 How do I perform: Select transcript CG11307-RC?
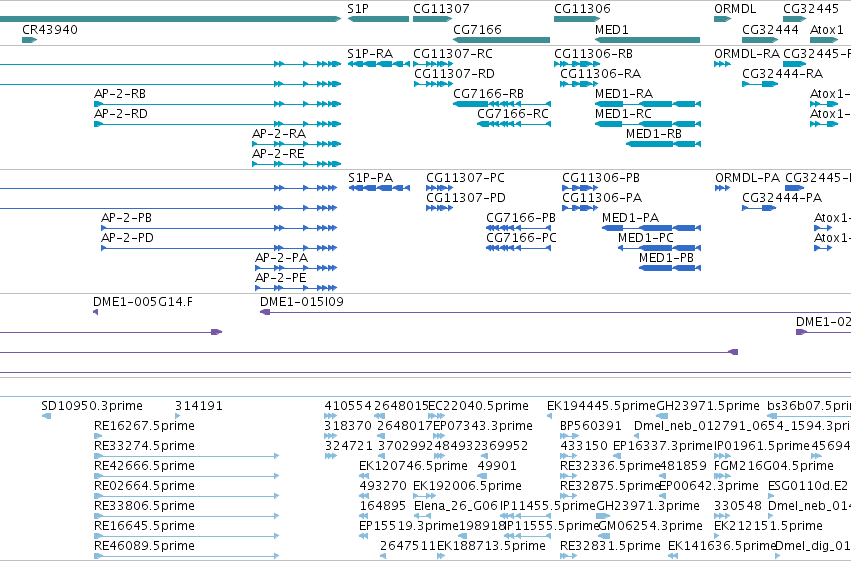click(x=433, y=64)
